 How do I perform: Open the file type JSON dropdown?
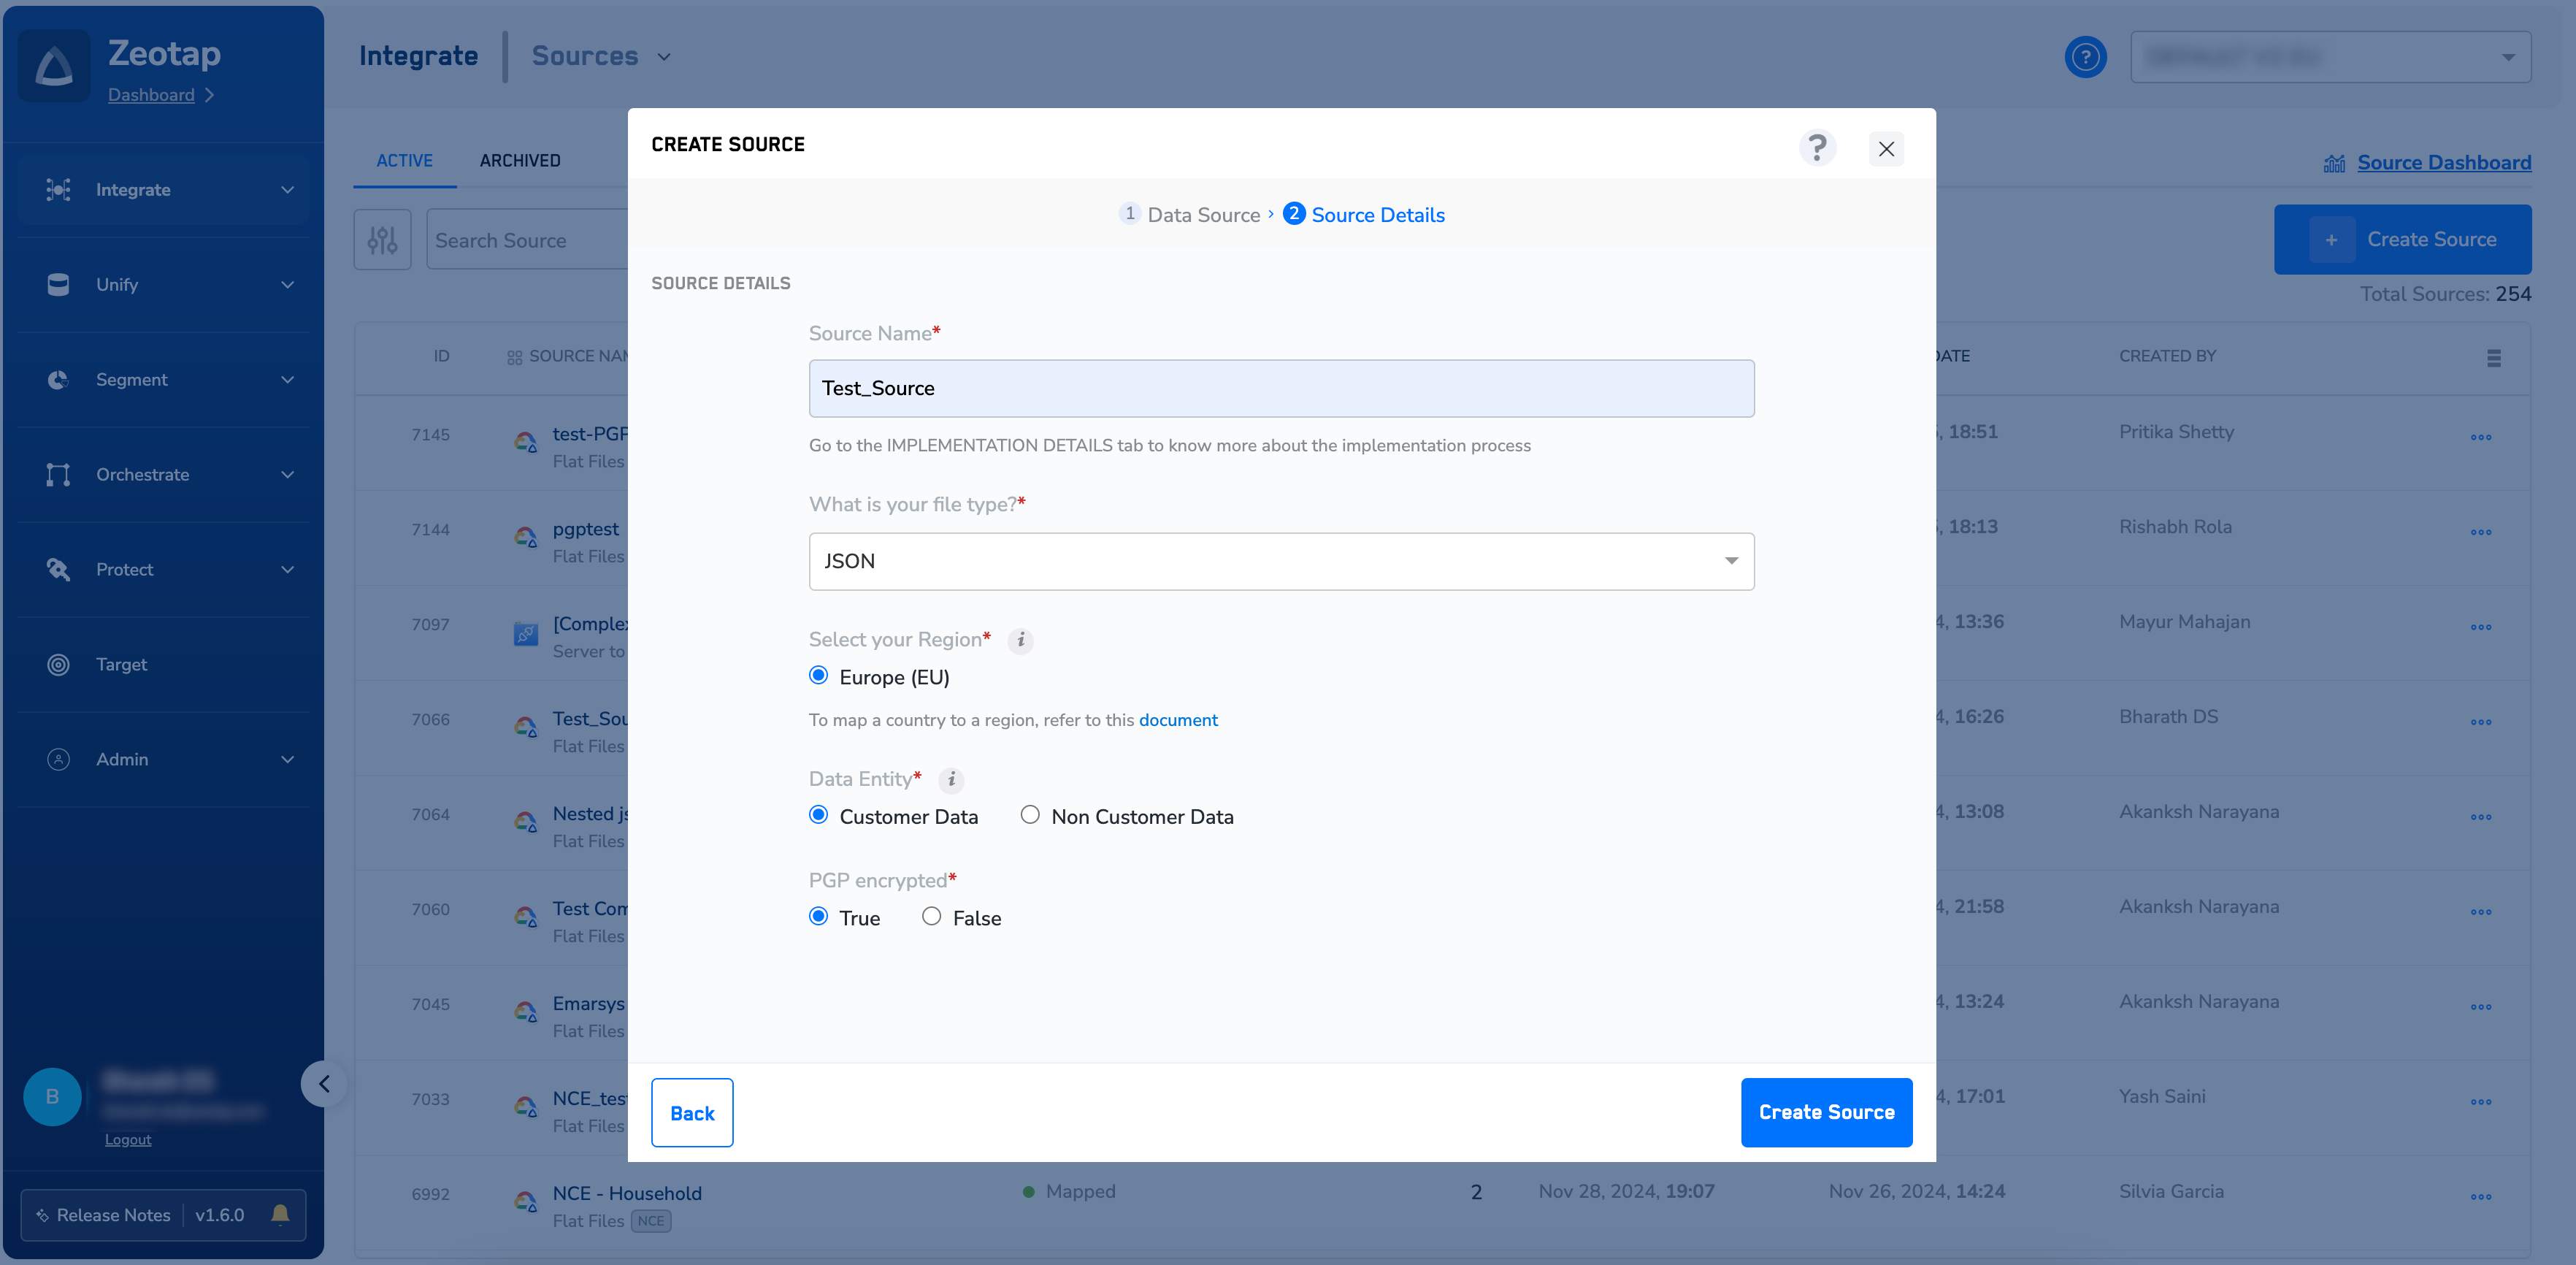click(1281, 561)
